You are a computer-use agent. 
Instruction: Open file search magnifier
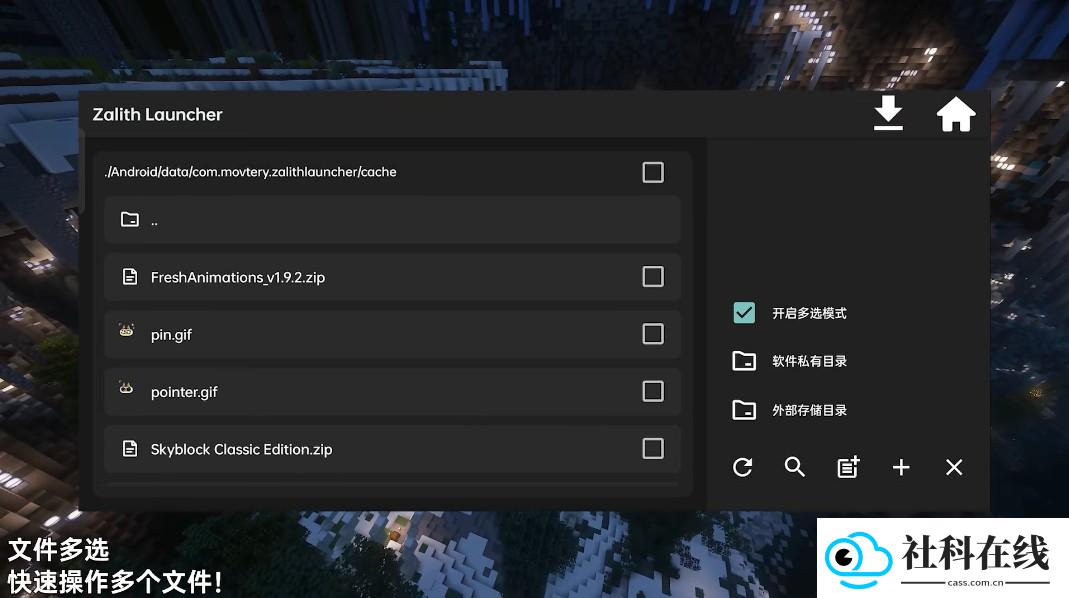(795, 467)
